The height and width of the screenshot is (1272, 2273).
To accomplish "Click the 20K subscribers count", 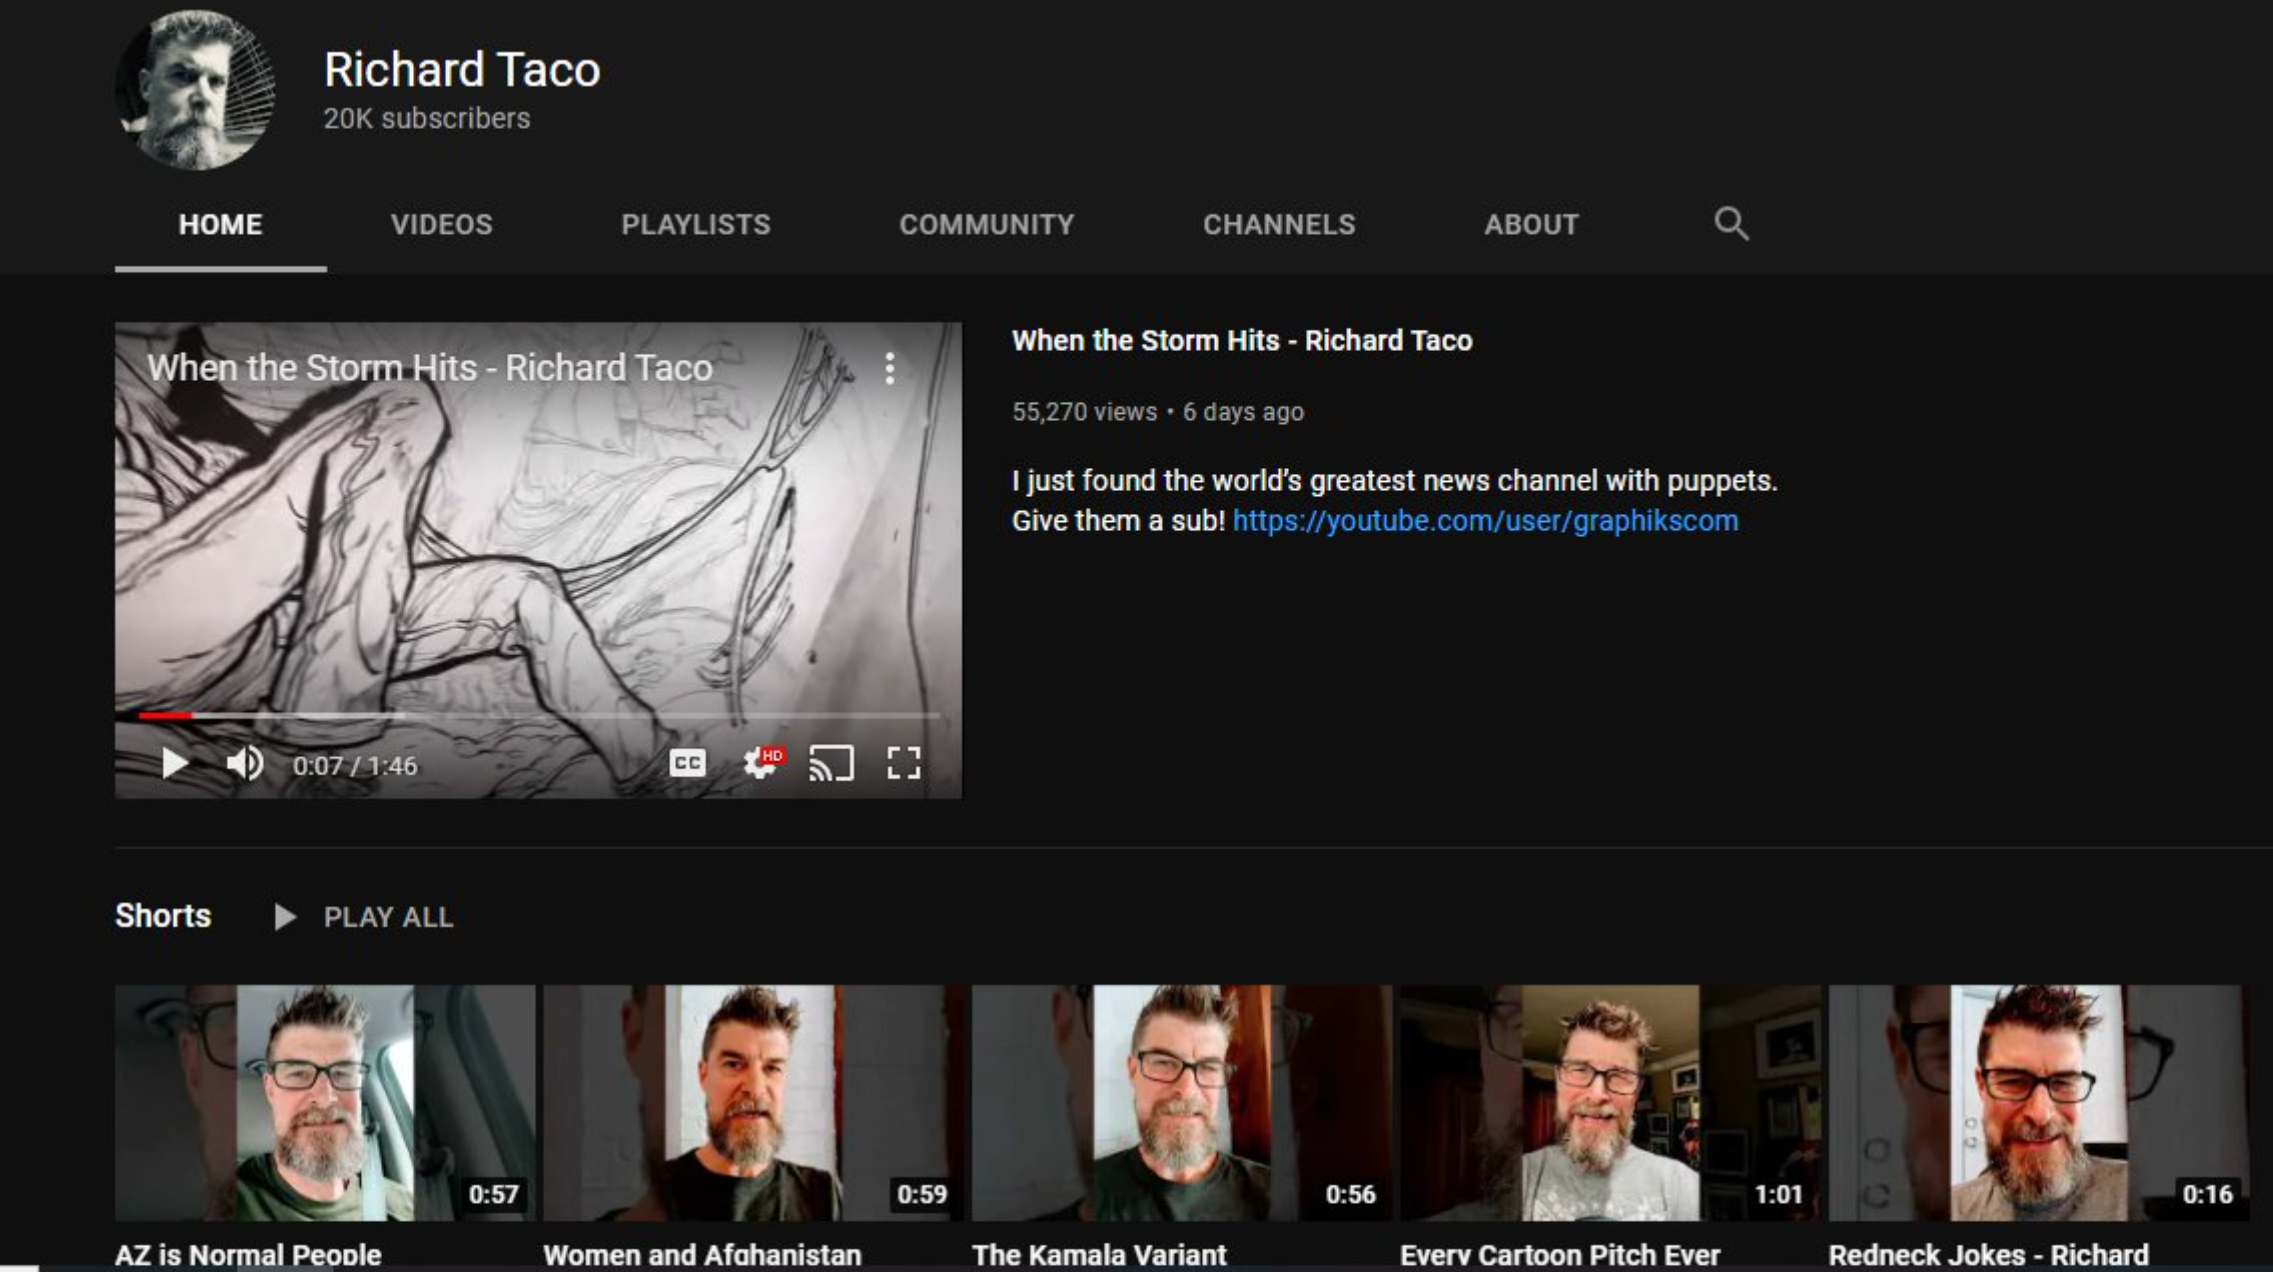I will click(x=427, y=118).
